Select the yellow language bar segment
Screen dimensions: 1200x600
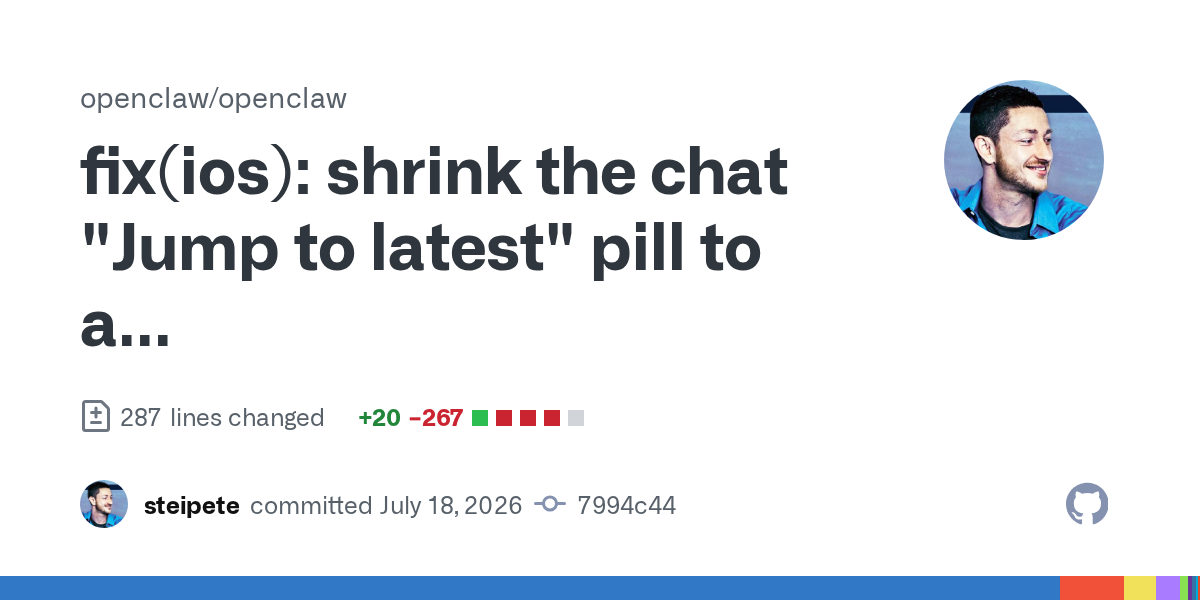(x=1140, y=588)
